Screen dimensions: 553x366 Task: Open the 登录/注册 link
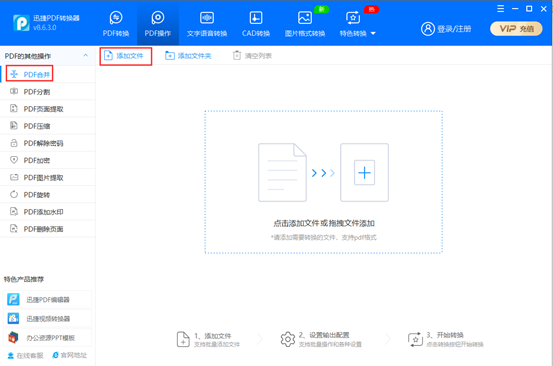(x=454, y=29)
